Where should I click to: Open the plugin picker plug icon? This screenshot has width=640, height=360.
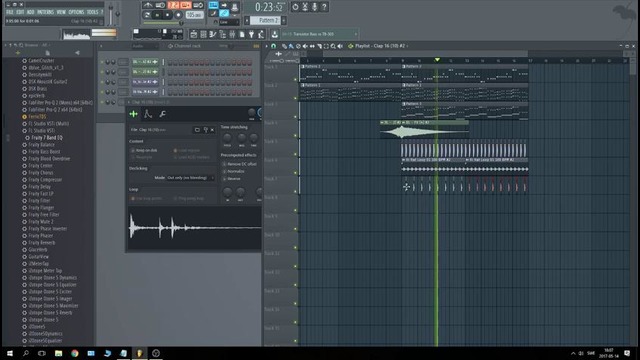[252, 35]
